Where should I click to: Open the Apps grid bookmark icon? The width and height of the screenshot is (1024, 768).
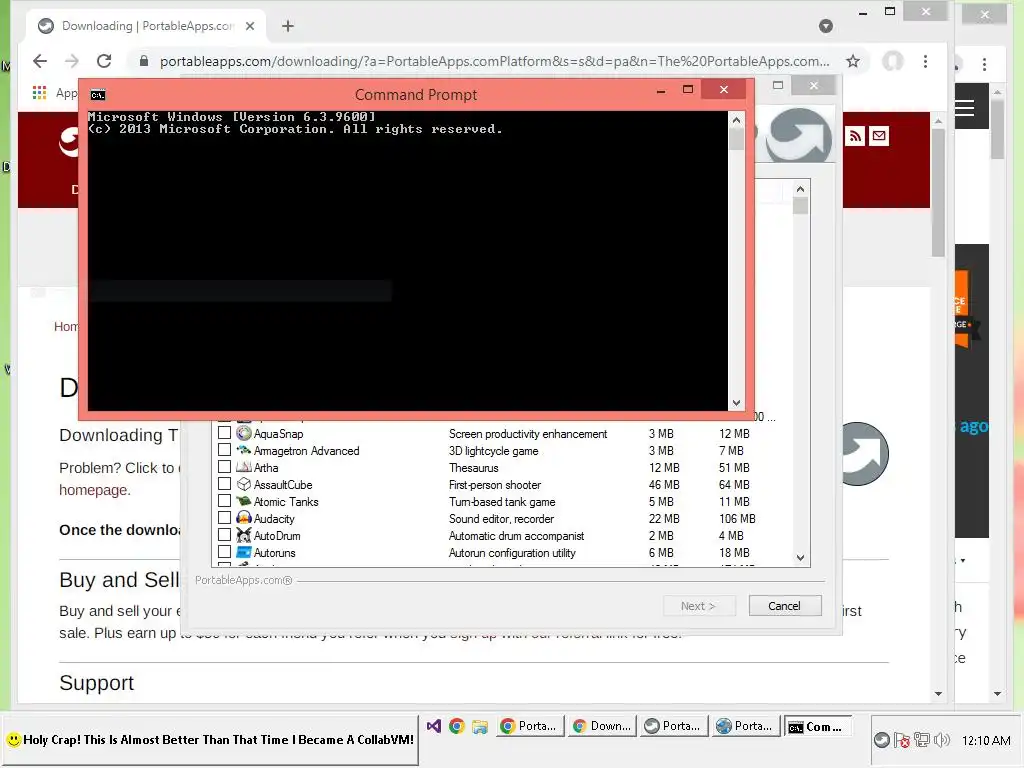click(39, 93)
